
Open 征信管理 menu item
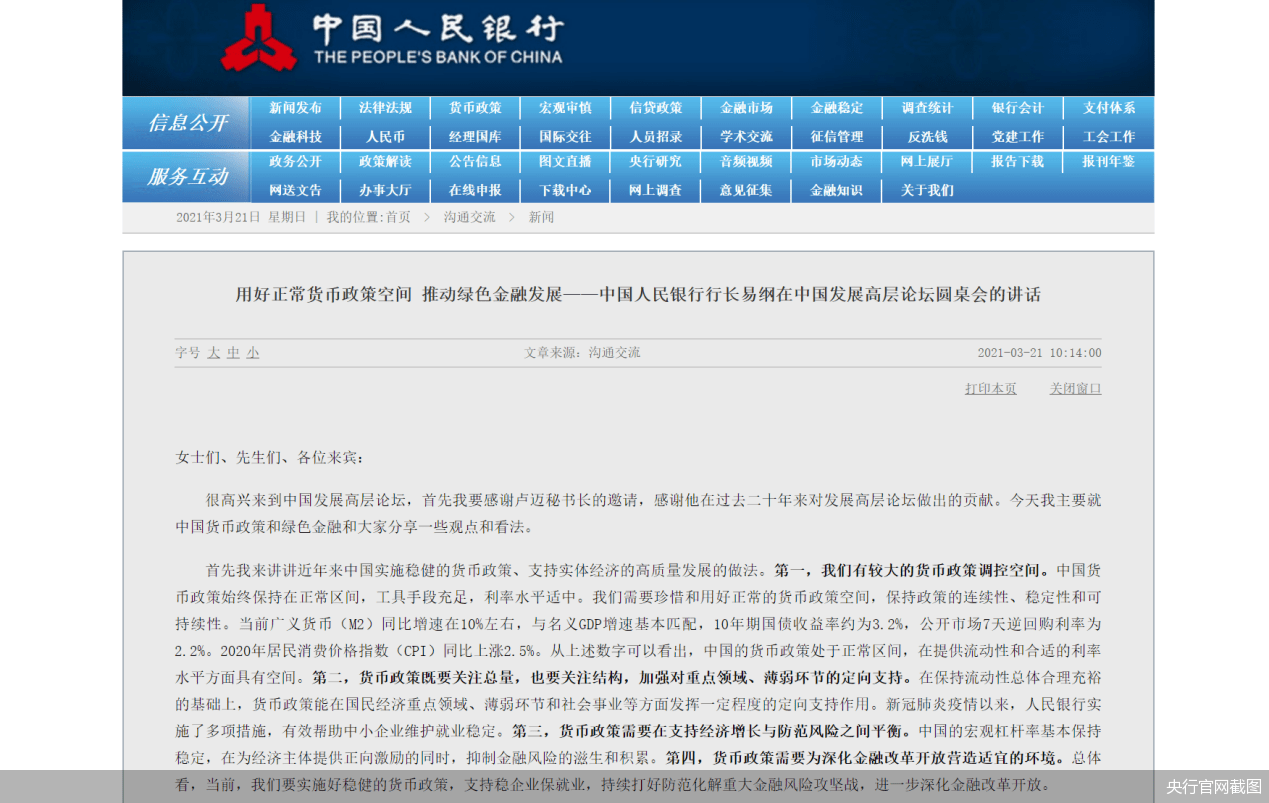pos(836,137)
